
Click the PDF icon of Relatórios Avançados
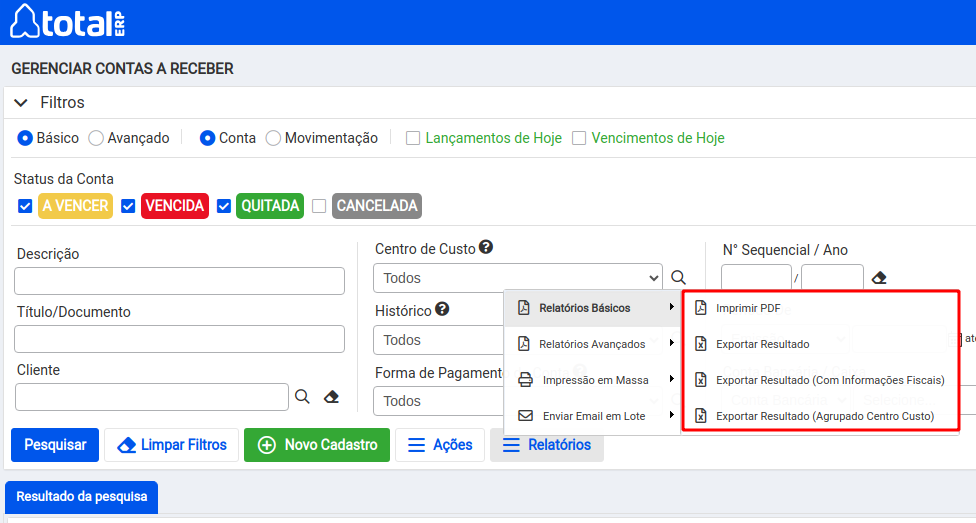coord(524,344)
